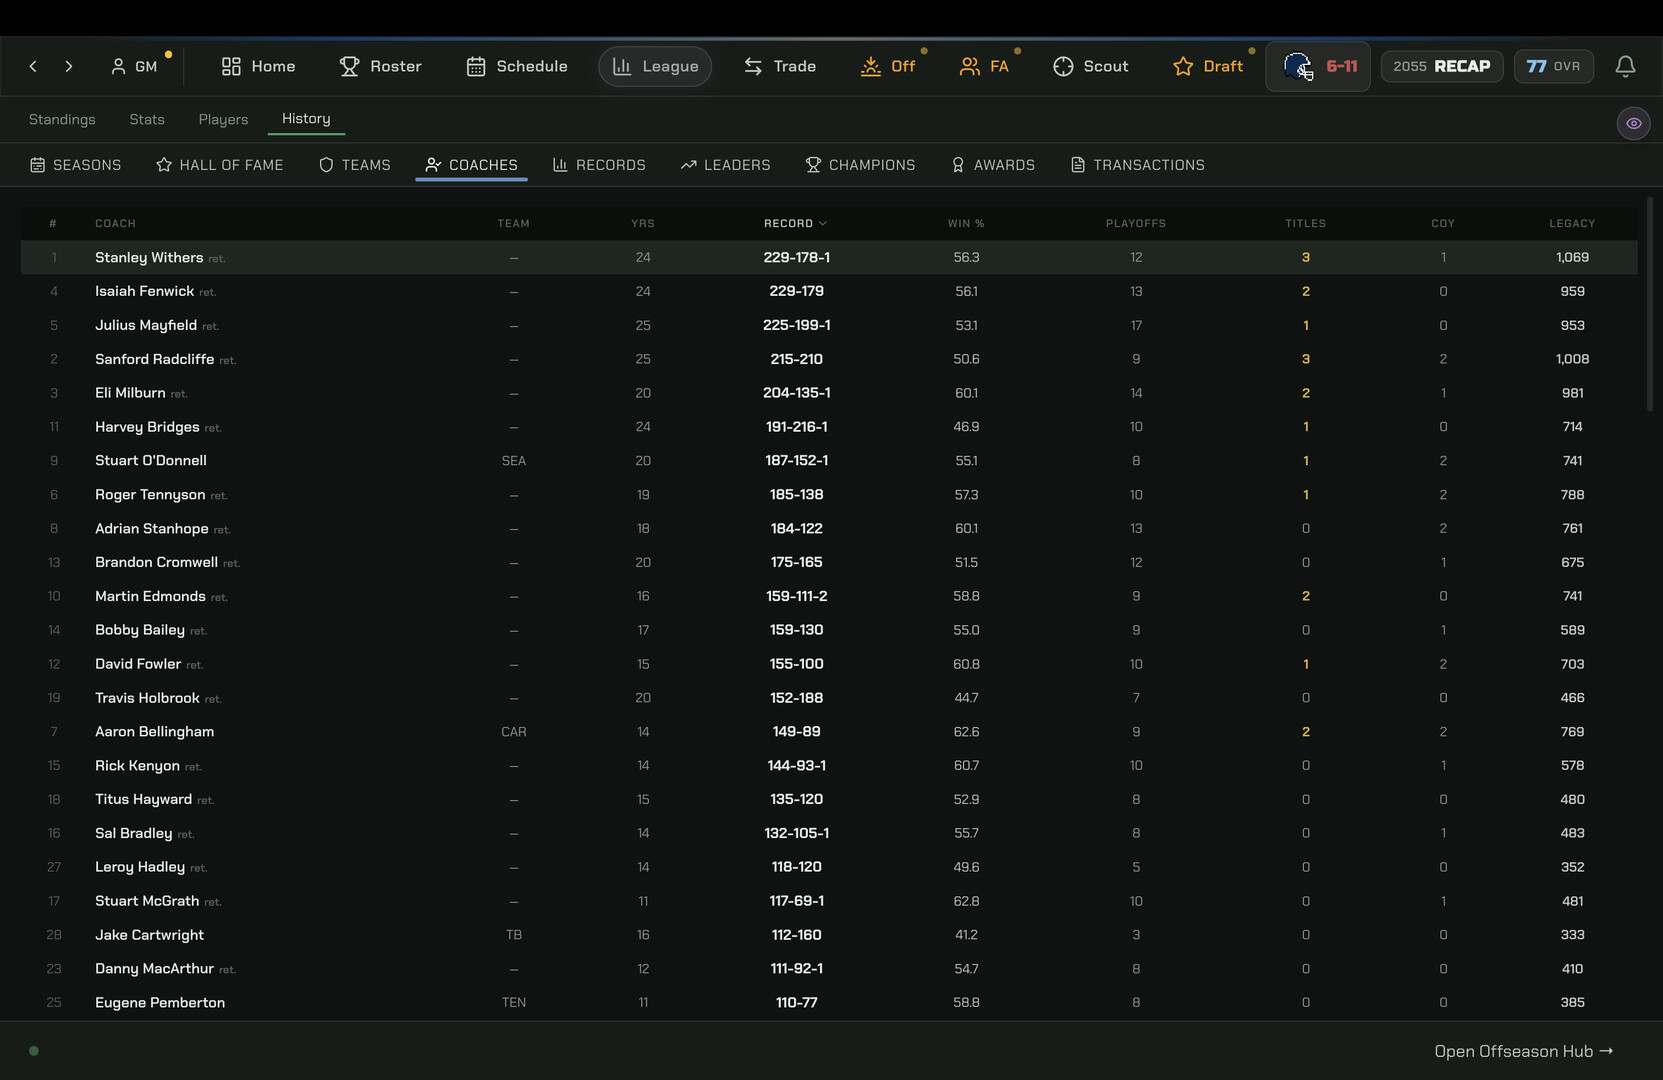
Task: Sort by the Record column header
Action: [795, 223]
